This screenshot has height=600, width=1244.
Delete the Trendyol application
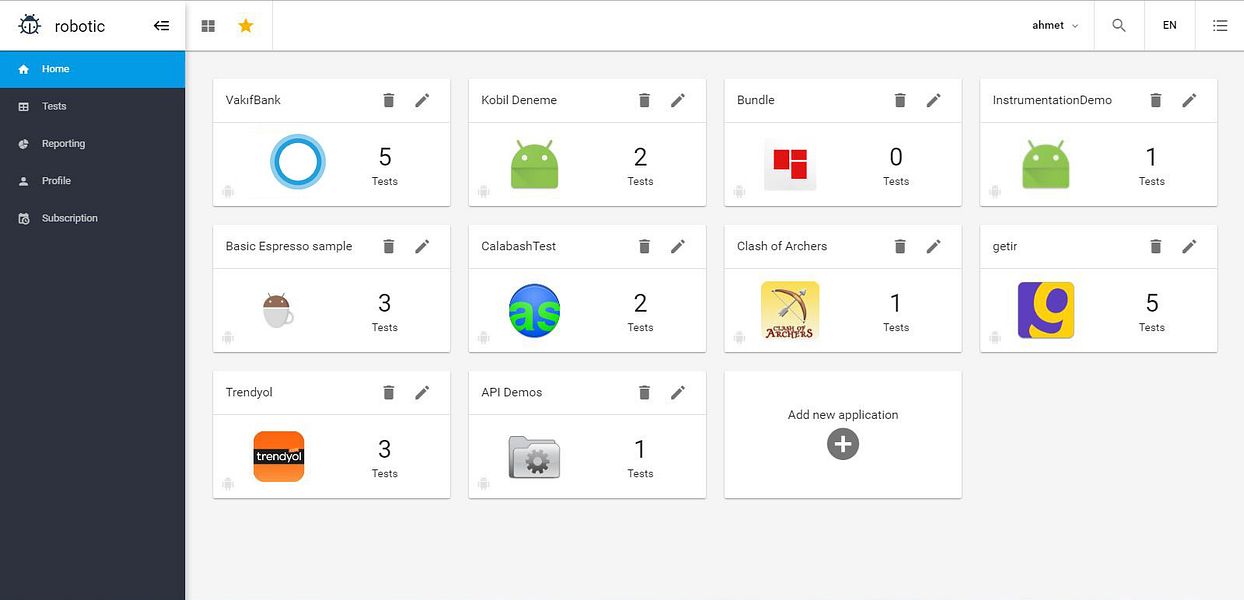point(389,392)
